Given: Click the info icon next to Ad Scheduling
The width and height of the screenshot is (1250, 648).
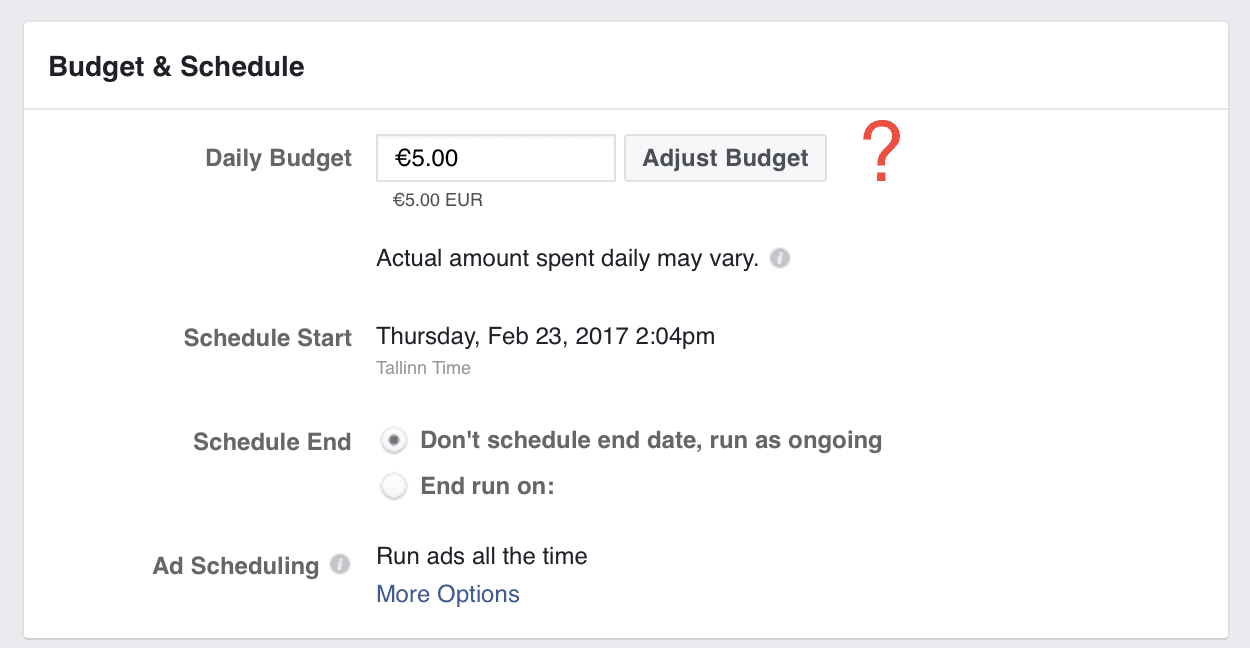Looking at the screenshot, I should (341, 565).
